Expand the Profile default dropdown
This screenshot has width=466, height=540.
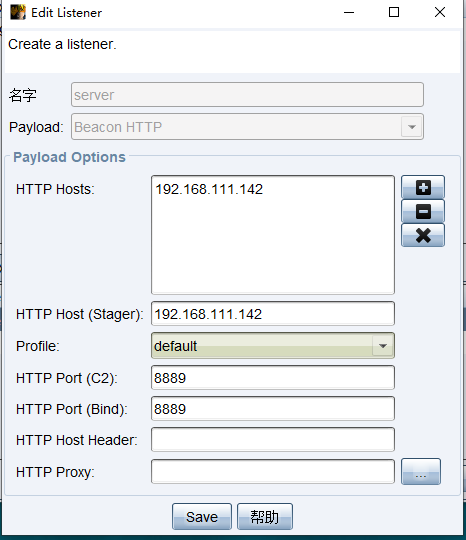coord(383,345)
